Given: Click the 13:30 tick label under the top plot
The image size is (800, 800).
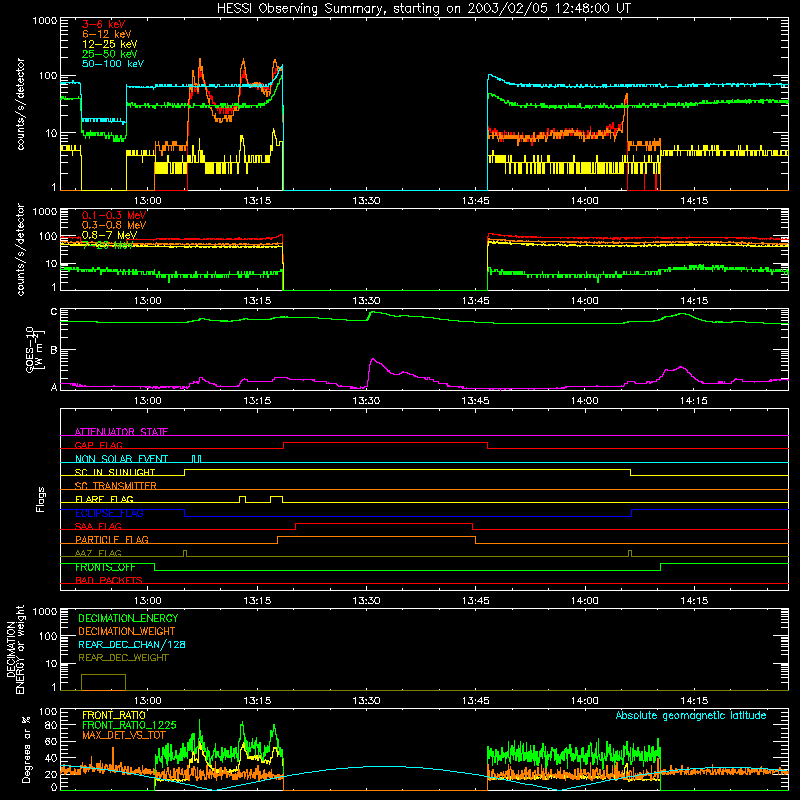Looking at the screenshot, I should 366,201.
